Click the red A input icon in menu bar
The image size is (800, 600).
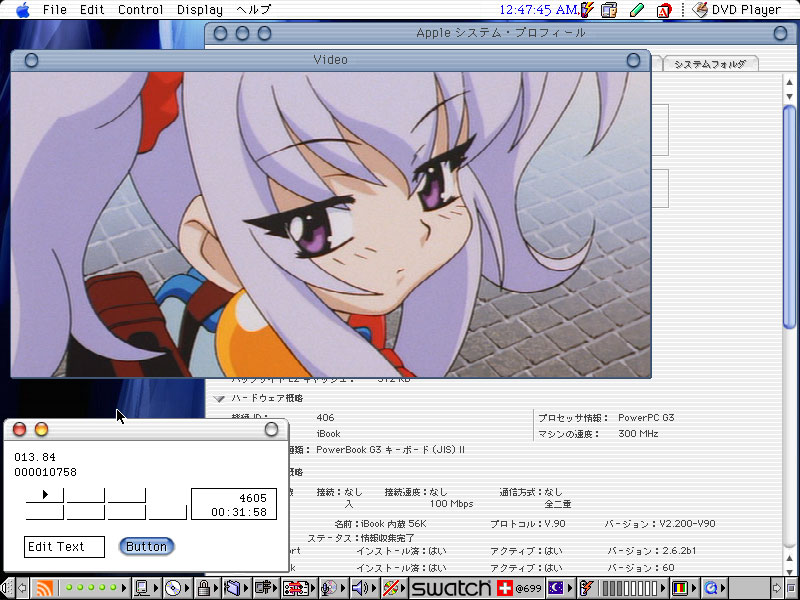[664, 10]
